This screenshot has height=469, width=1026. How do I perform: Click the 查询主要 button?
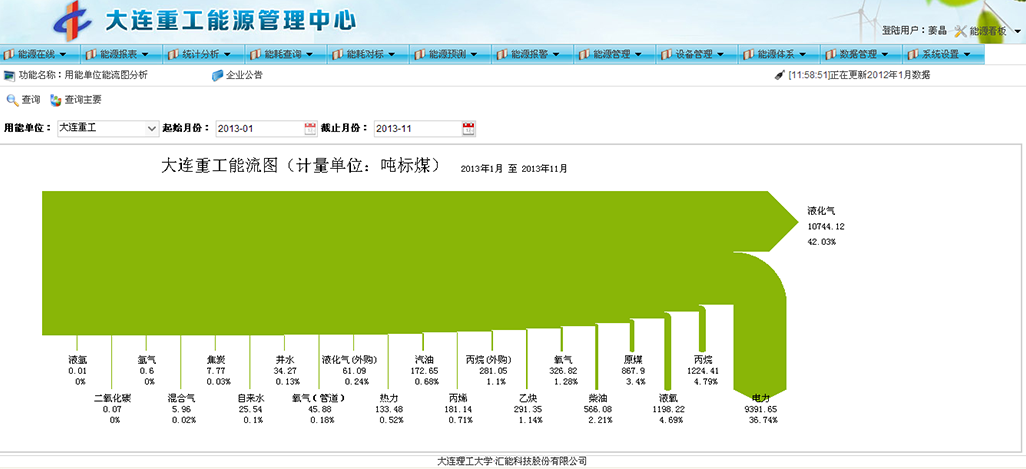coord(82,100)
